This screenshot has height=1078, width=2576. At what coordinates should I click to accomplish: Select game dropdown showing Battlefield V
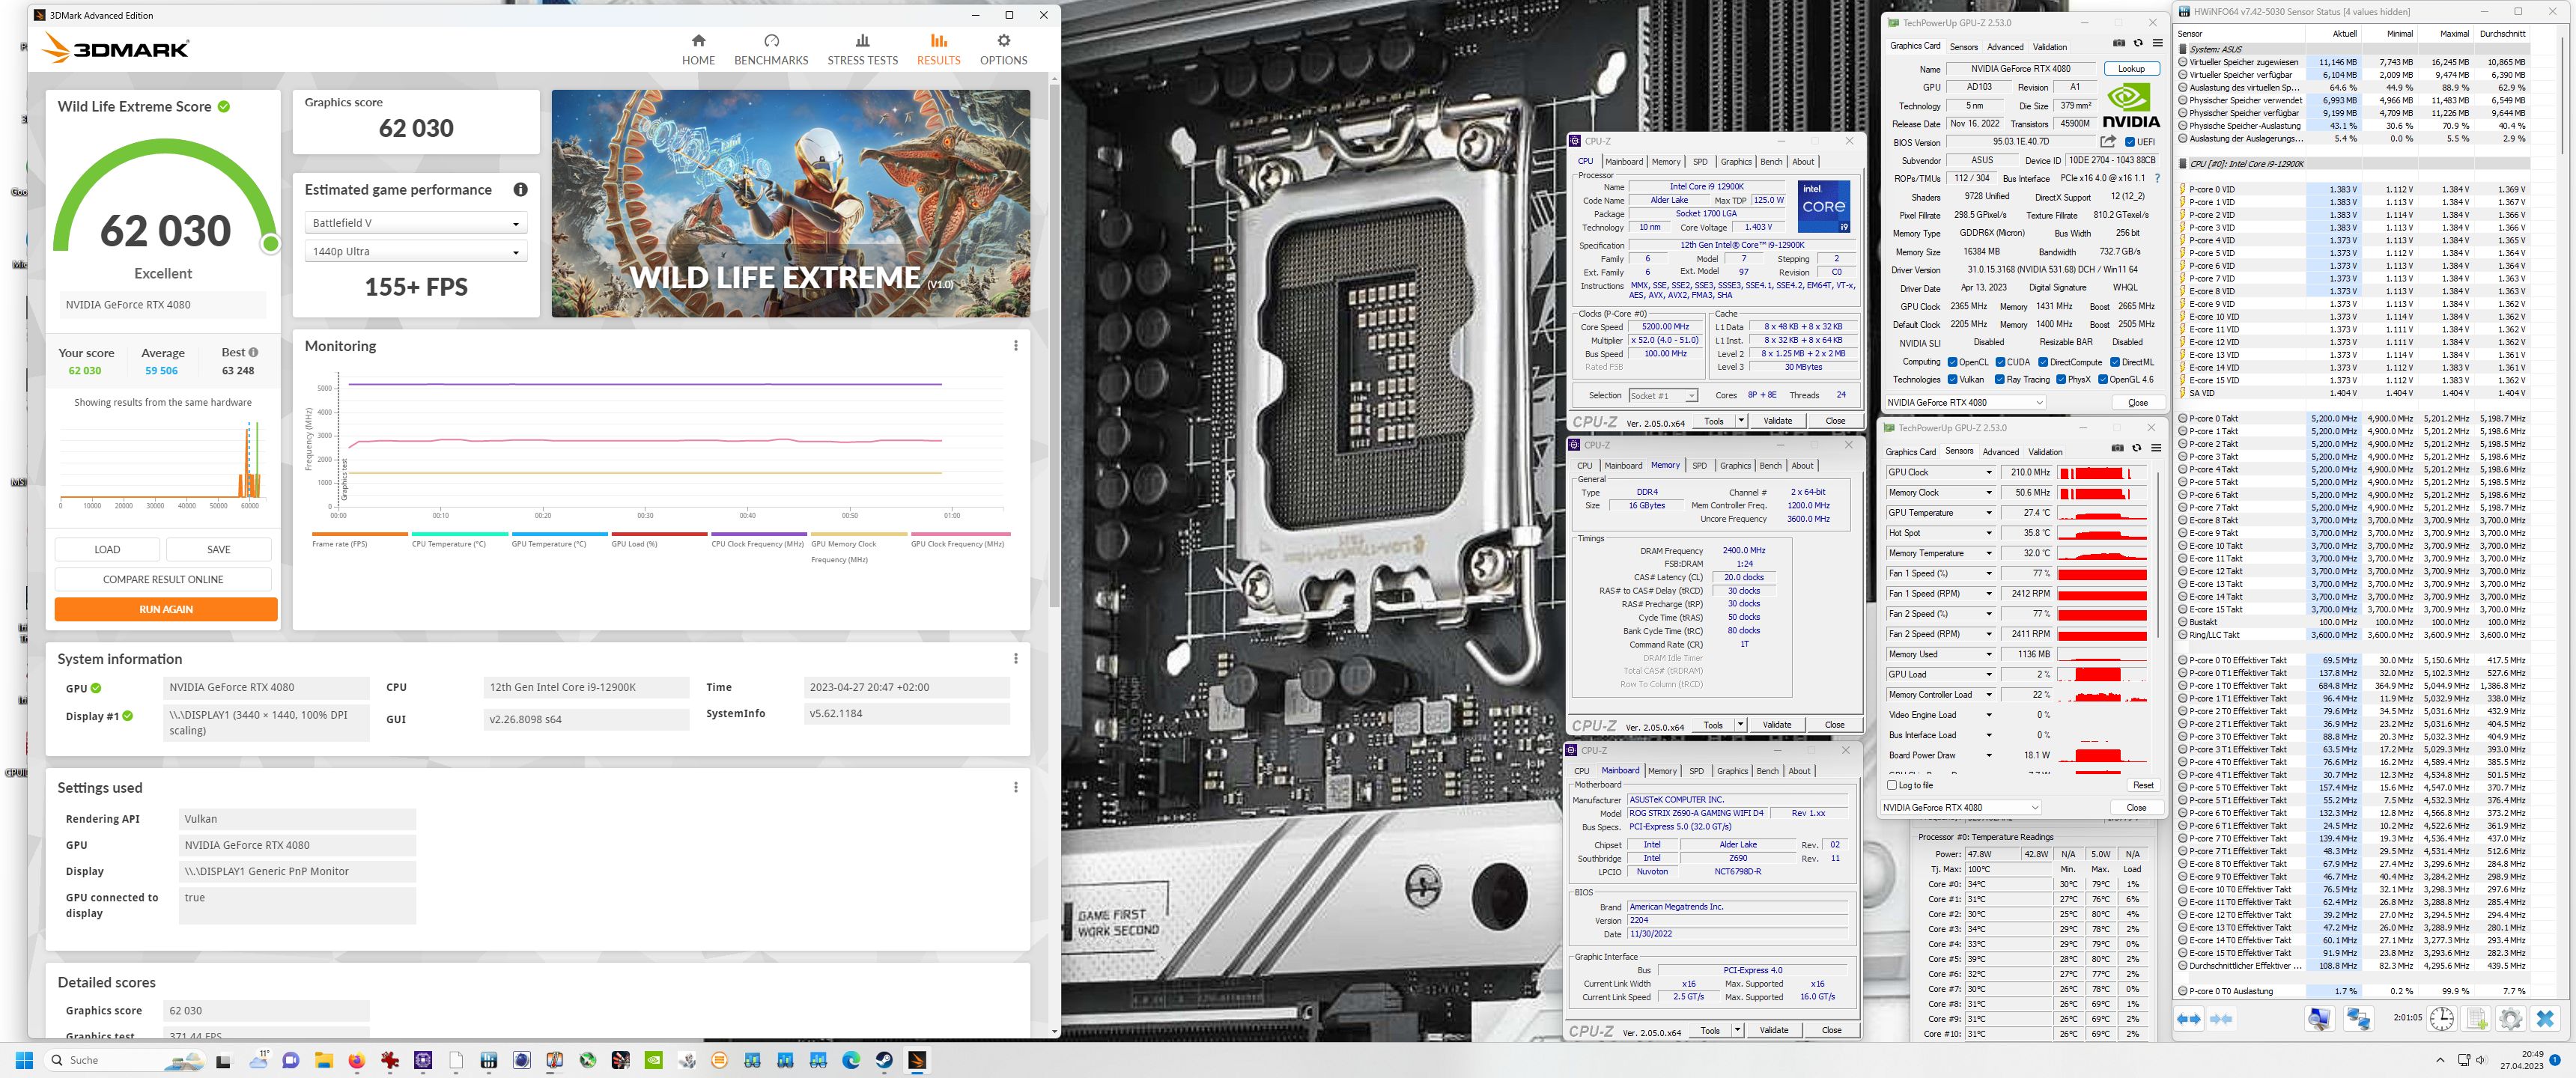pos(416,223)
